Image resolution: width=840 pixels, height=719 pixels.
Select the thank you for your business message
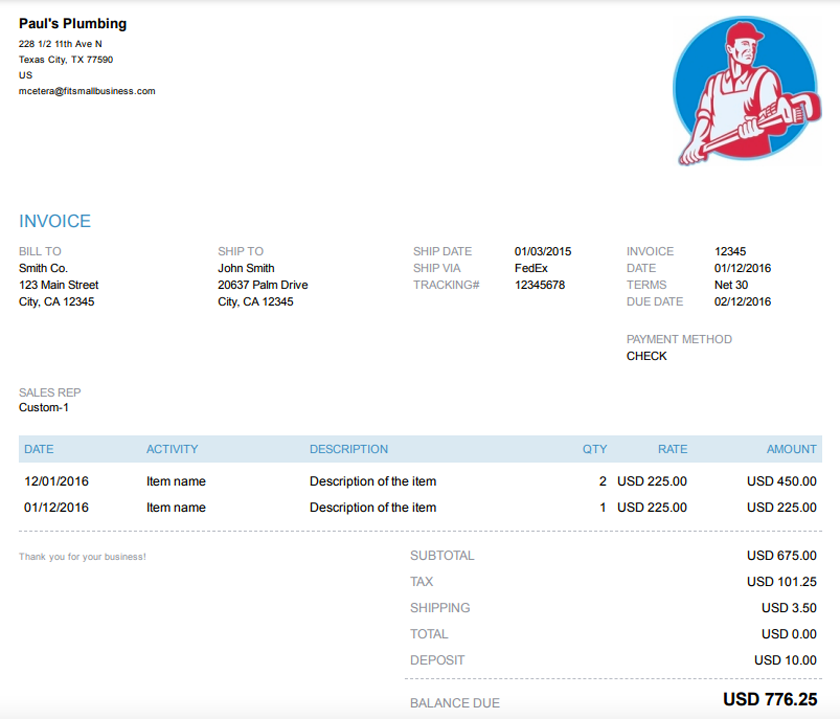pos(81,556)
